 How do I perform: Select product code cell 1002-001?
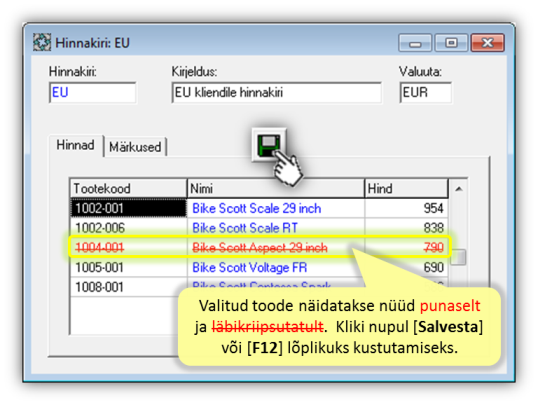coord(129,208)
